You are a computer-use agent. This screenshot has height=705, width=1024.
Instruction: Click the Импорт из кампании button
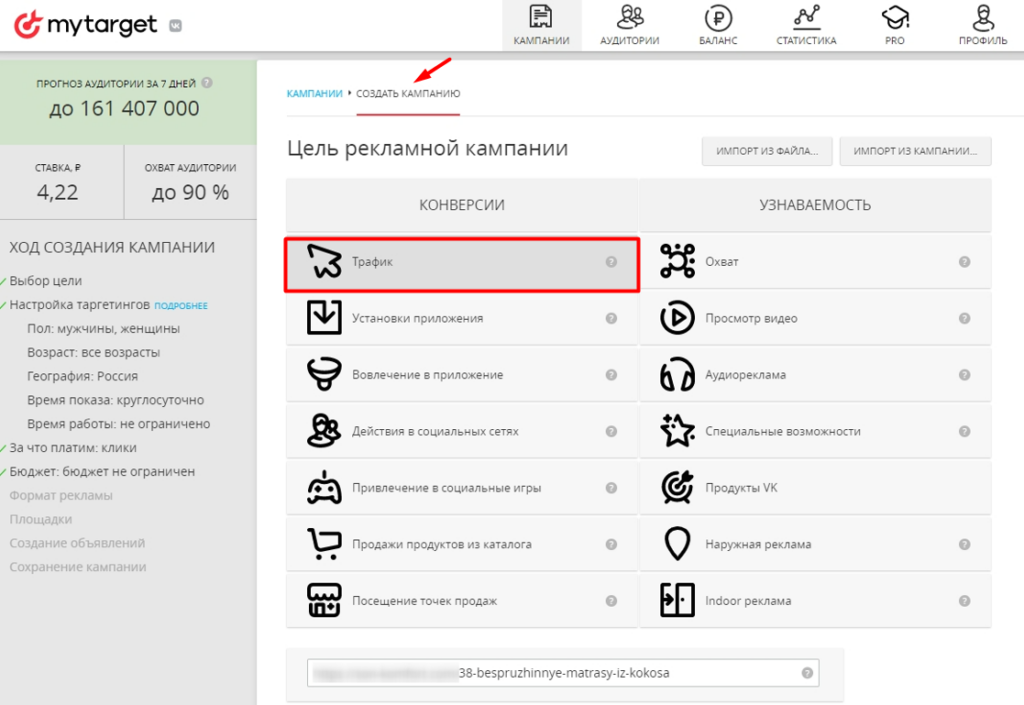point(915,152)
